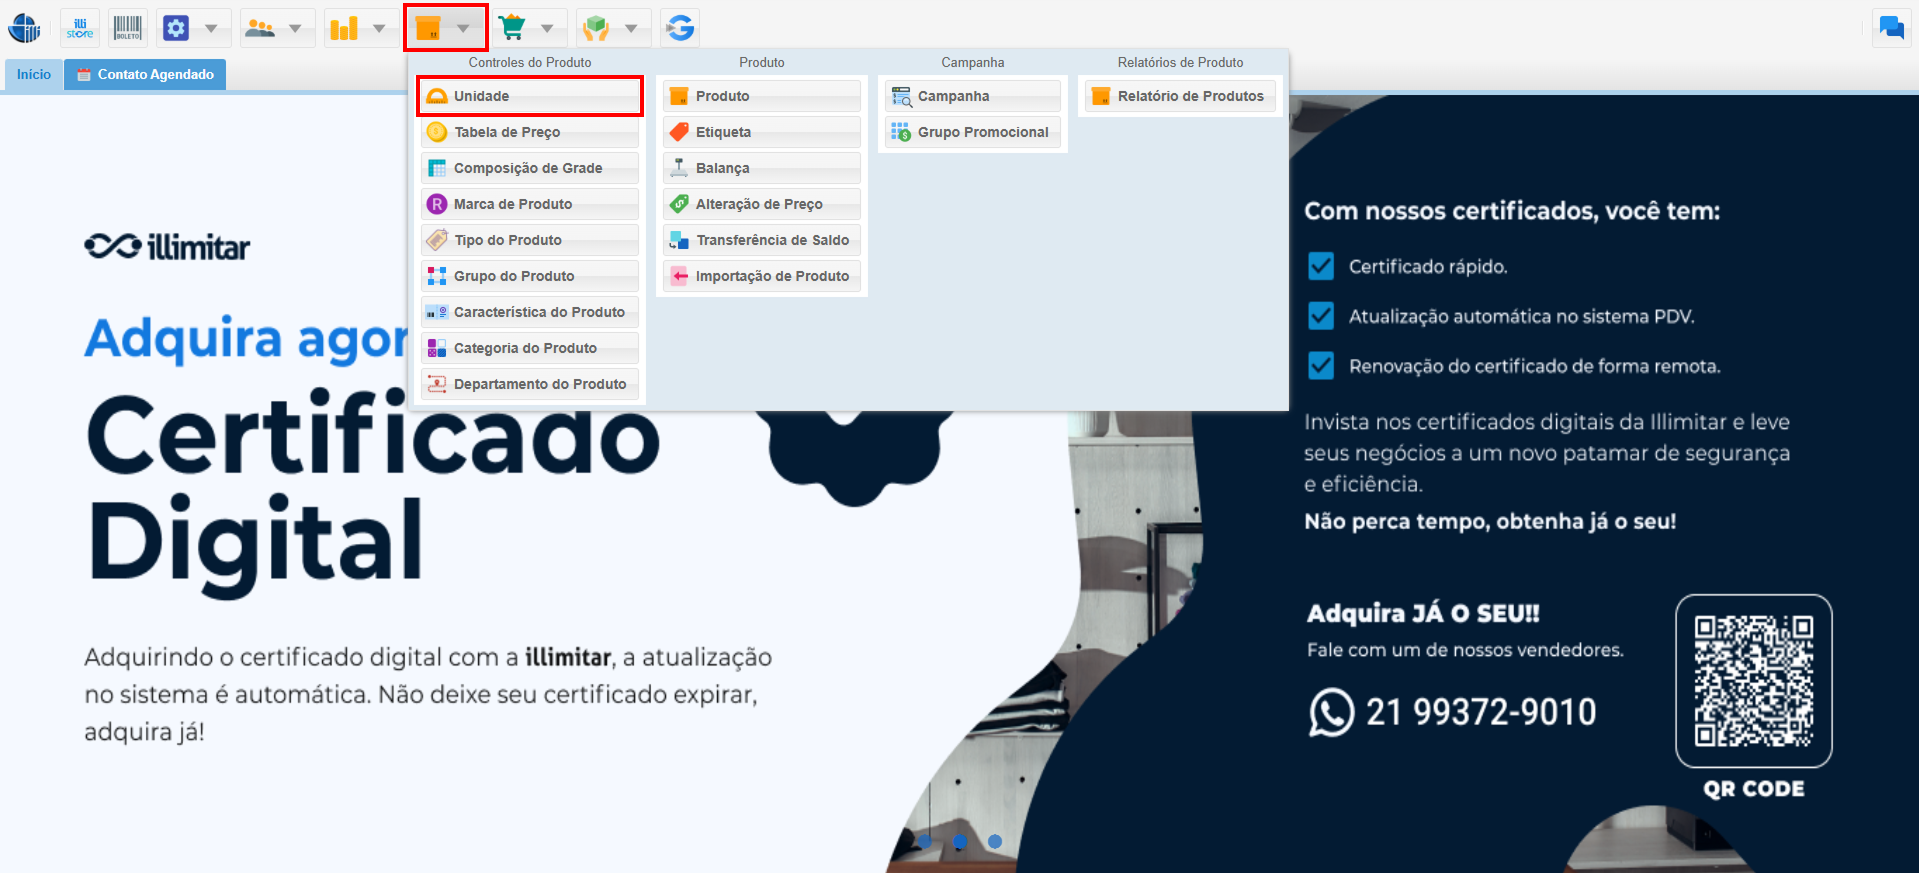Click the gold coins finance icon
Screen dimensions: 1919x873
pyautogui.click(x=344, y=28)
